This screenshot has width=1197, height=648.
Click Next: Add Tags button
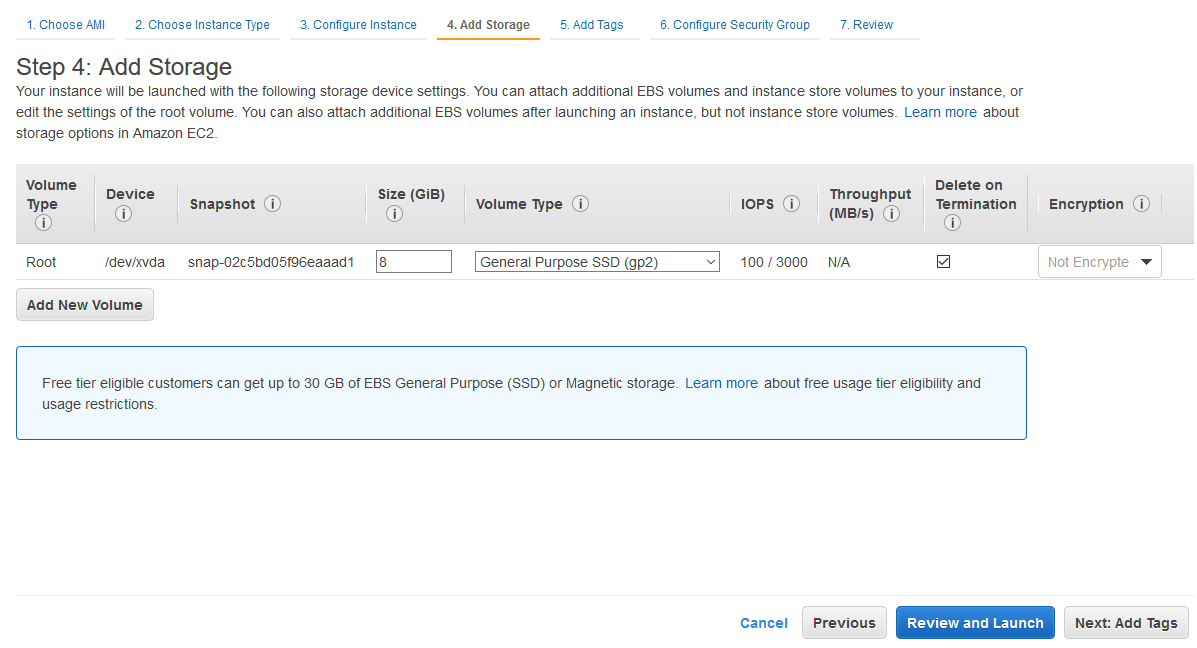click(1126, 623)
